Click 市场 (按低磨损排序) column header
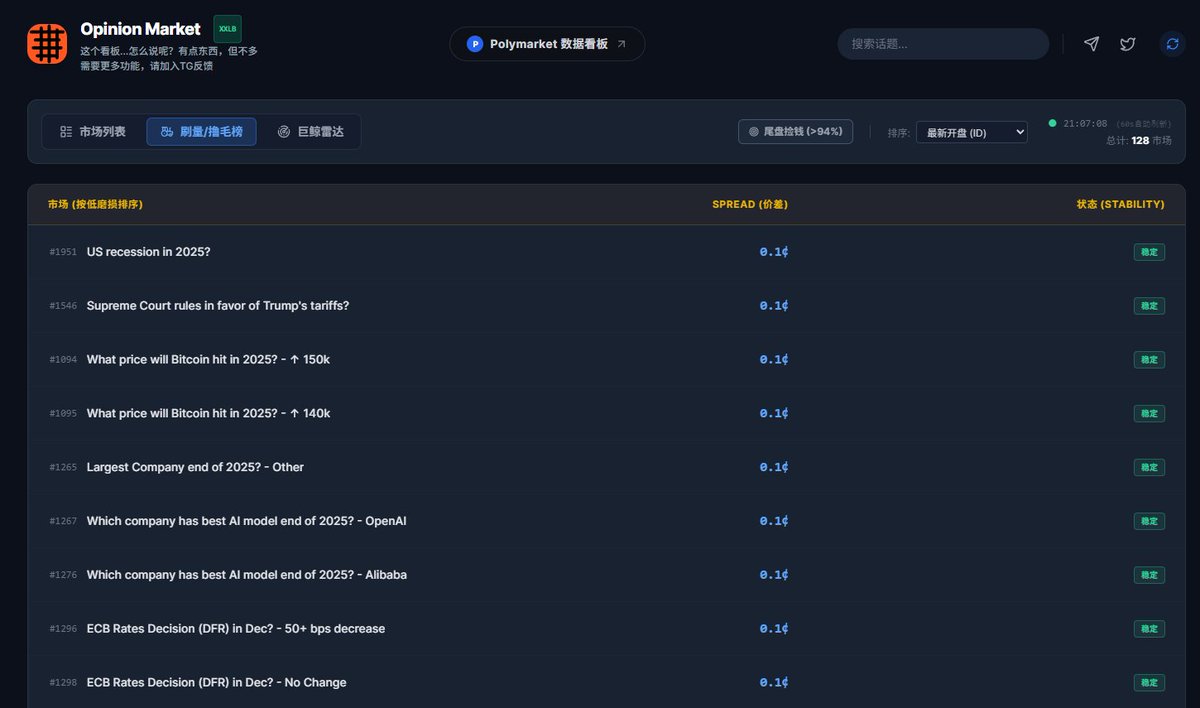Screen dimensions: 1200x708 click(x=95, y=204)
